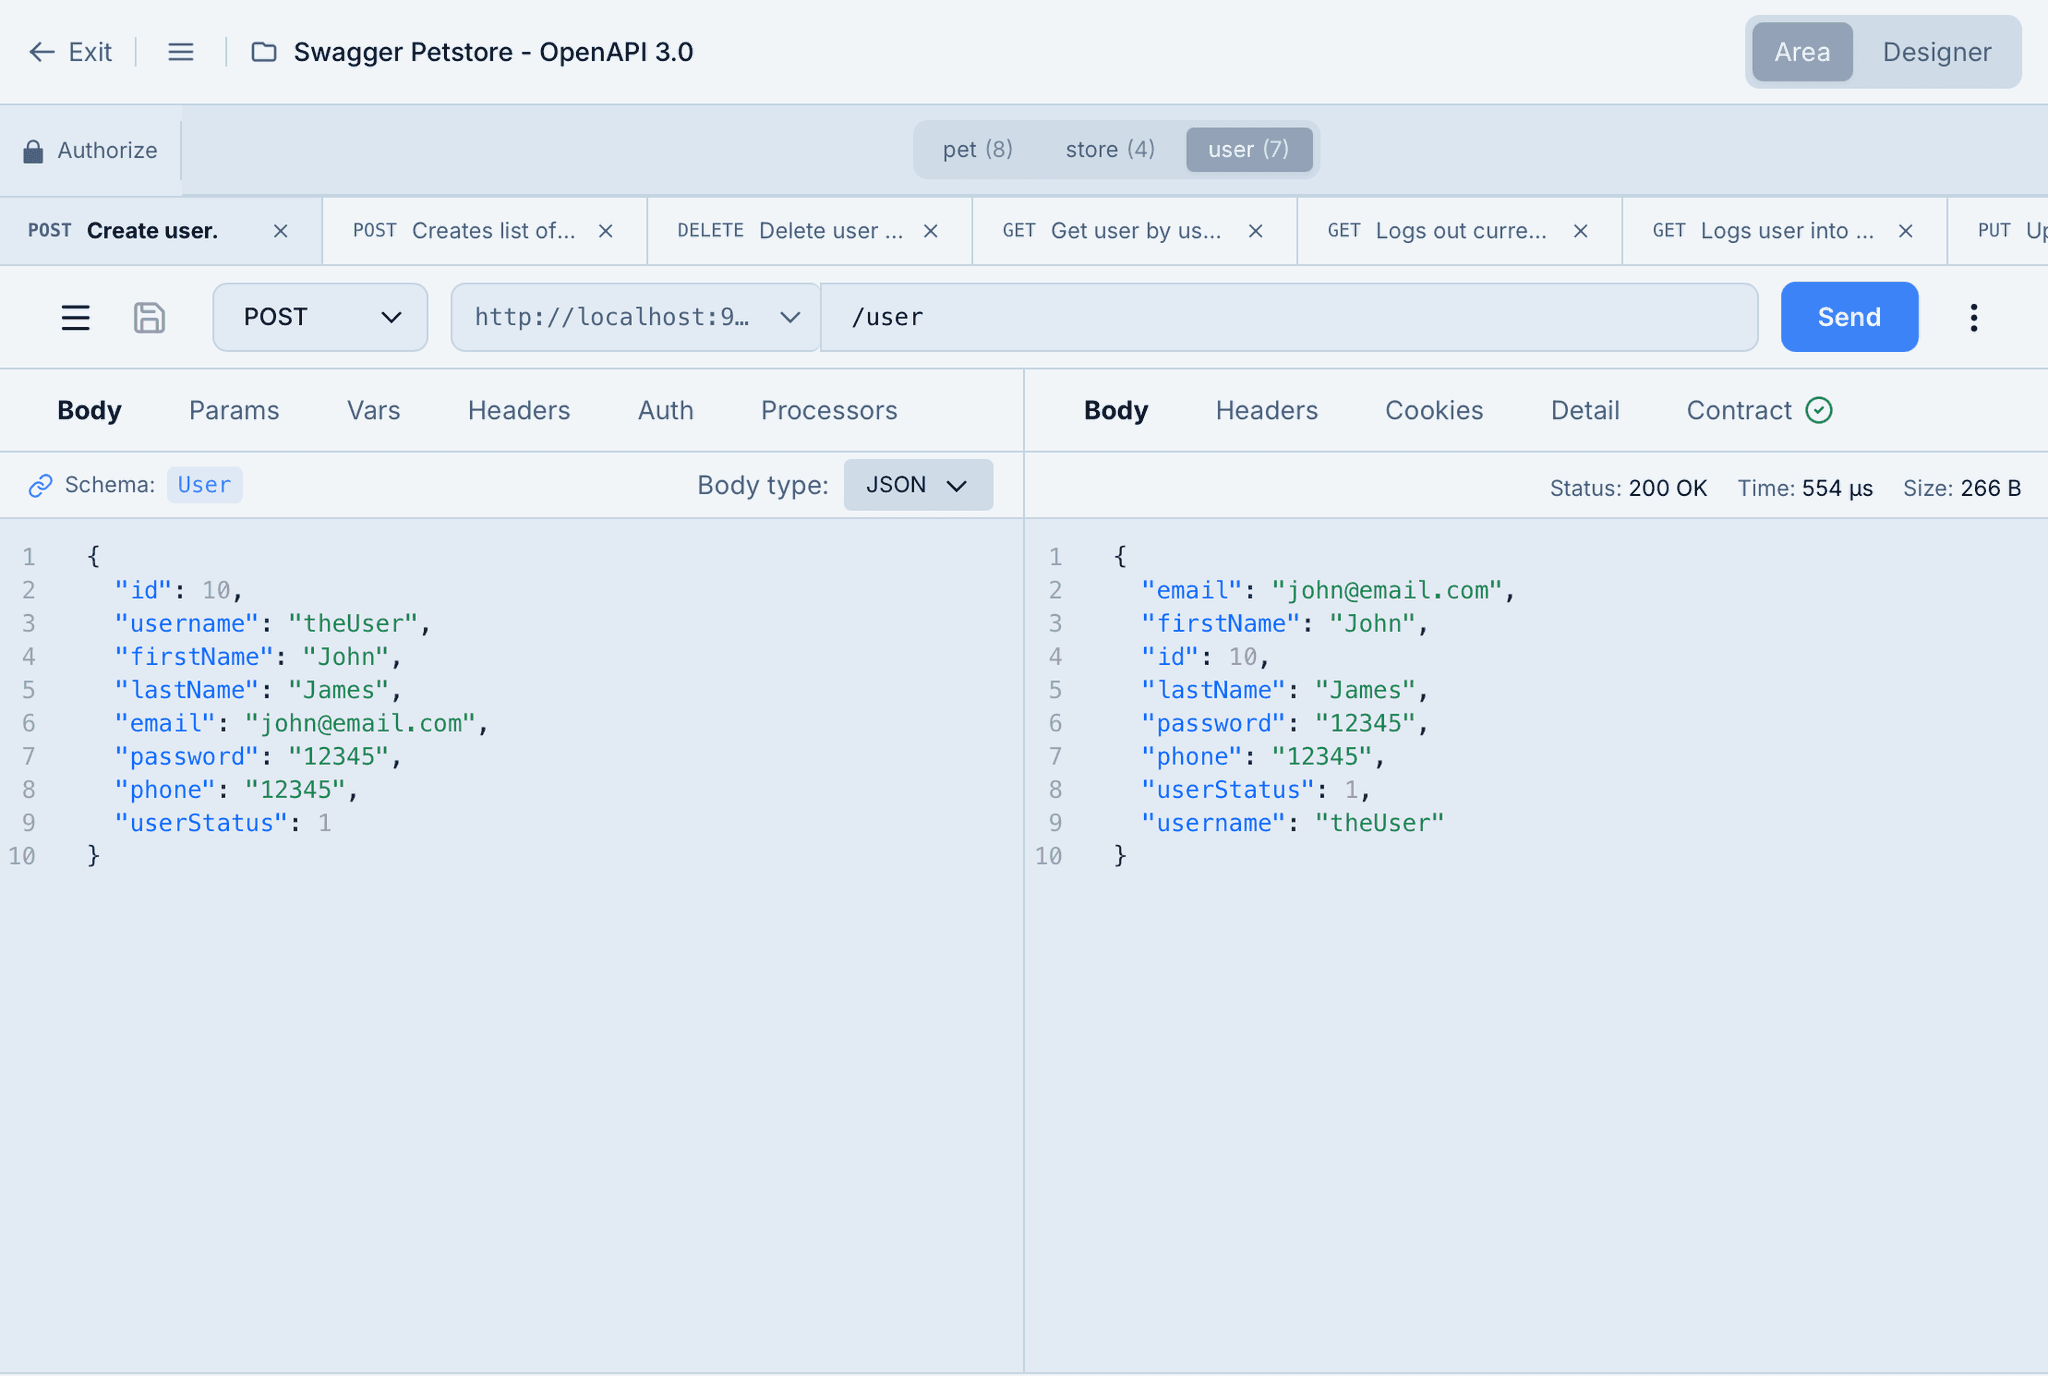Screen dimensions: 2048x1376
Task: Select the pet (8) group
Action: click(977, 150)
